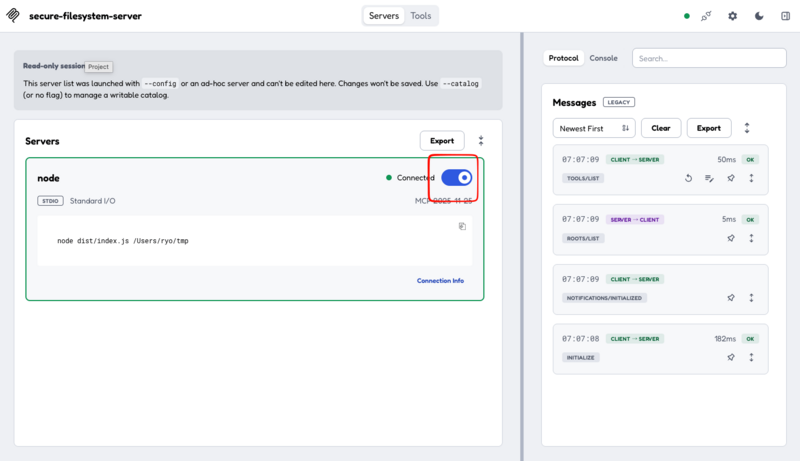Pin the INITIALIZE message
This screenshot has width=800, height=461.
tap(731, 357)
